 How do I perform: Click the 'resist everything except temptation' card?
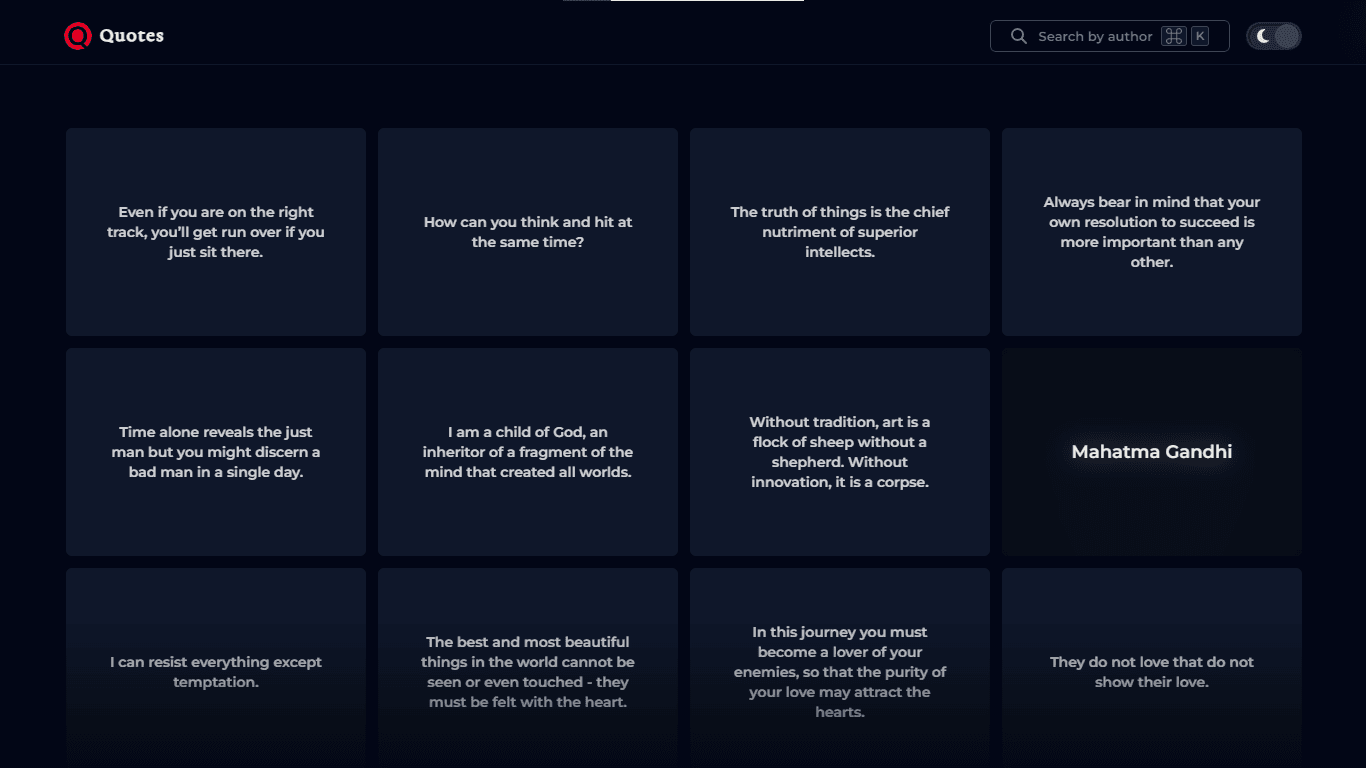click(x=216, y=672)
